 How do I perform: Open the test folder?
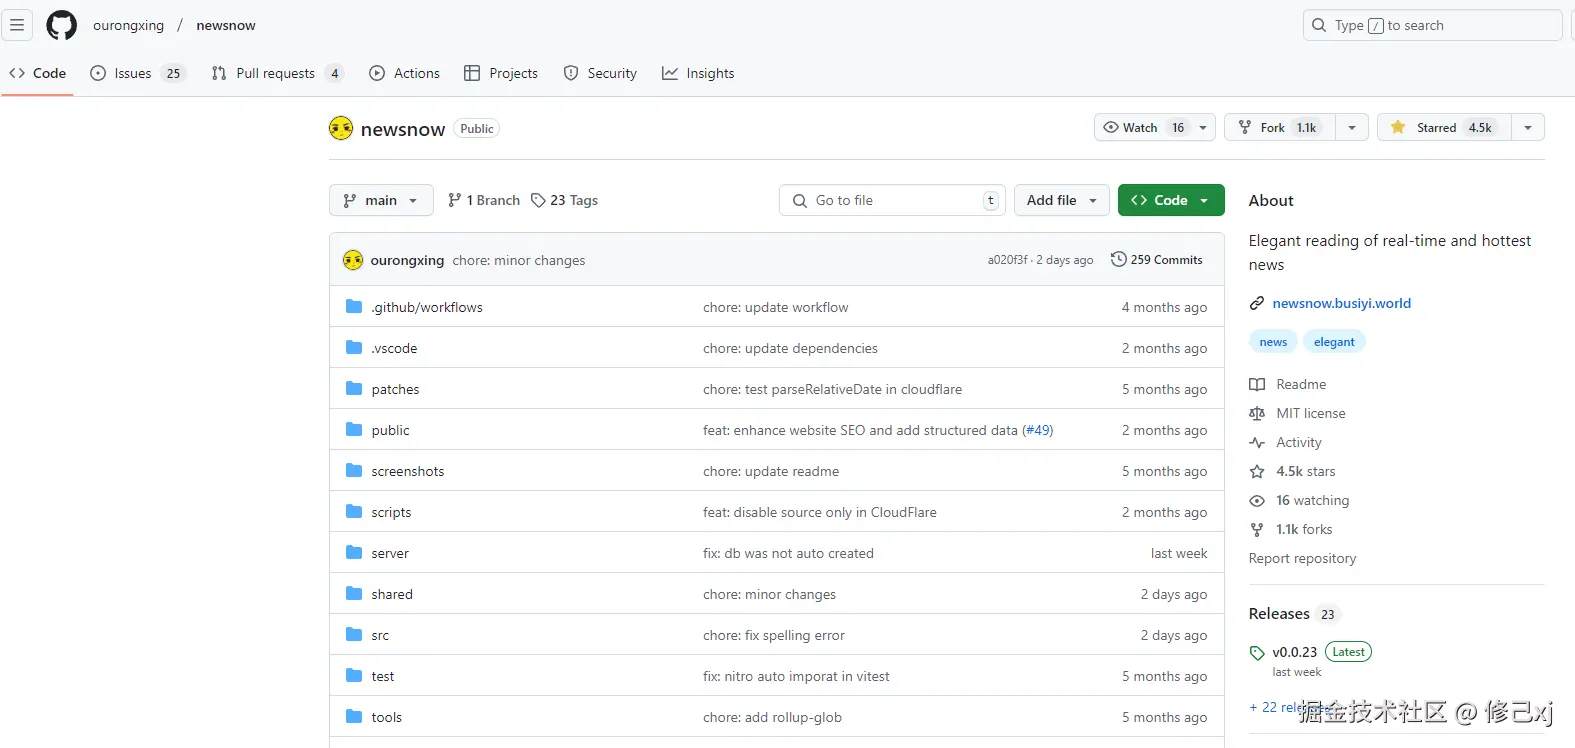pos(383,676)
